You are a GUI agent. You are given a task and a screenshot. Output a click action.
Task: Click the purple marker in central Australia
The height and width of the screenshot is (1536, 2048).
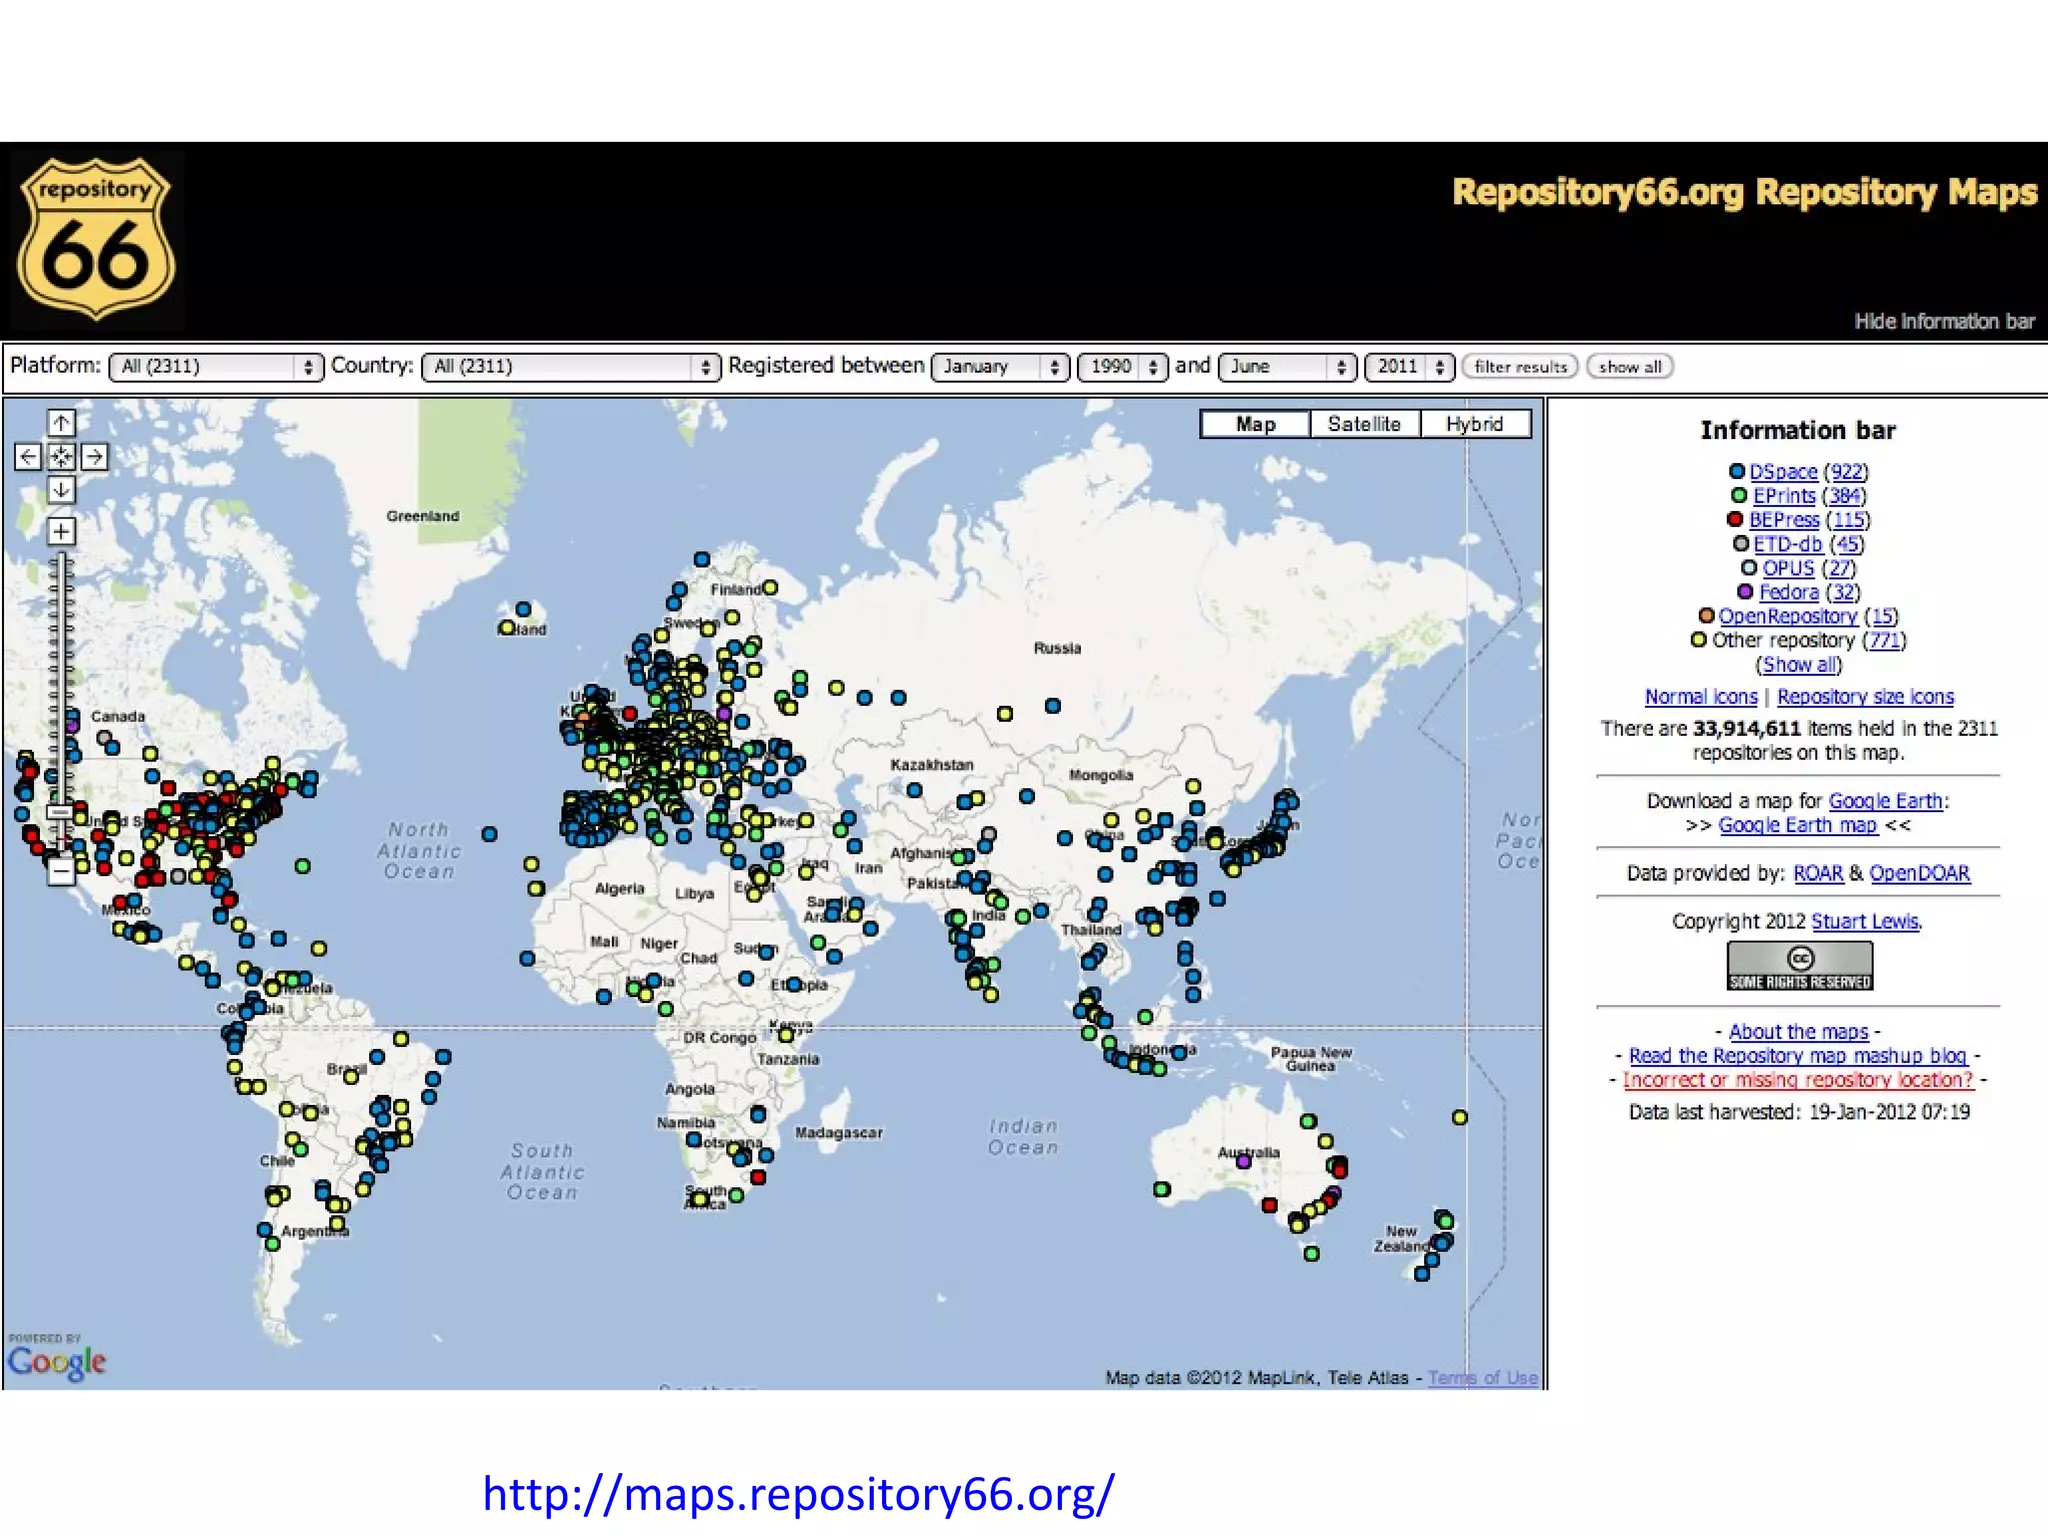[1243, 1162]
